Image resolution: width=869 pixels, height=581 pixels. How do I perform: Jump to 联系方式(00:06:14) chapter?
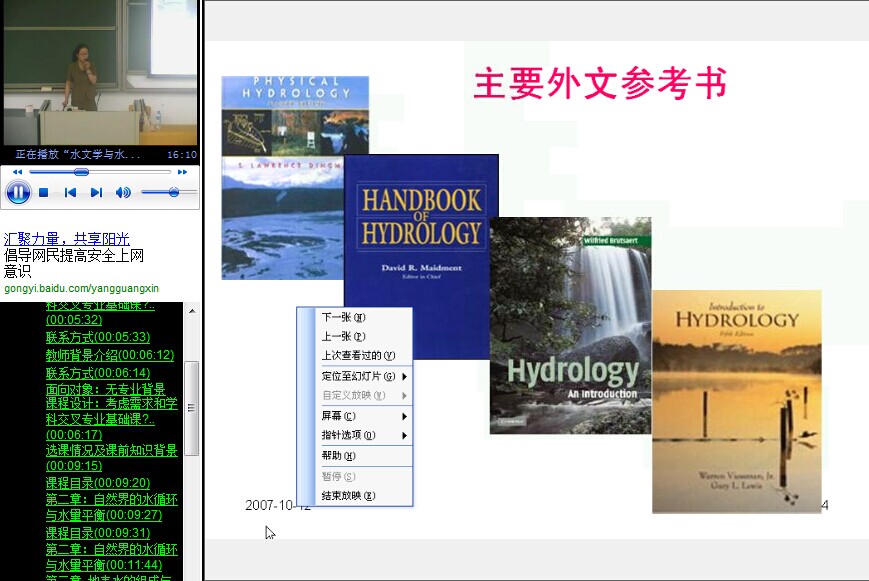[x=98, y=373]
